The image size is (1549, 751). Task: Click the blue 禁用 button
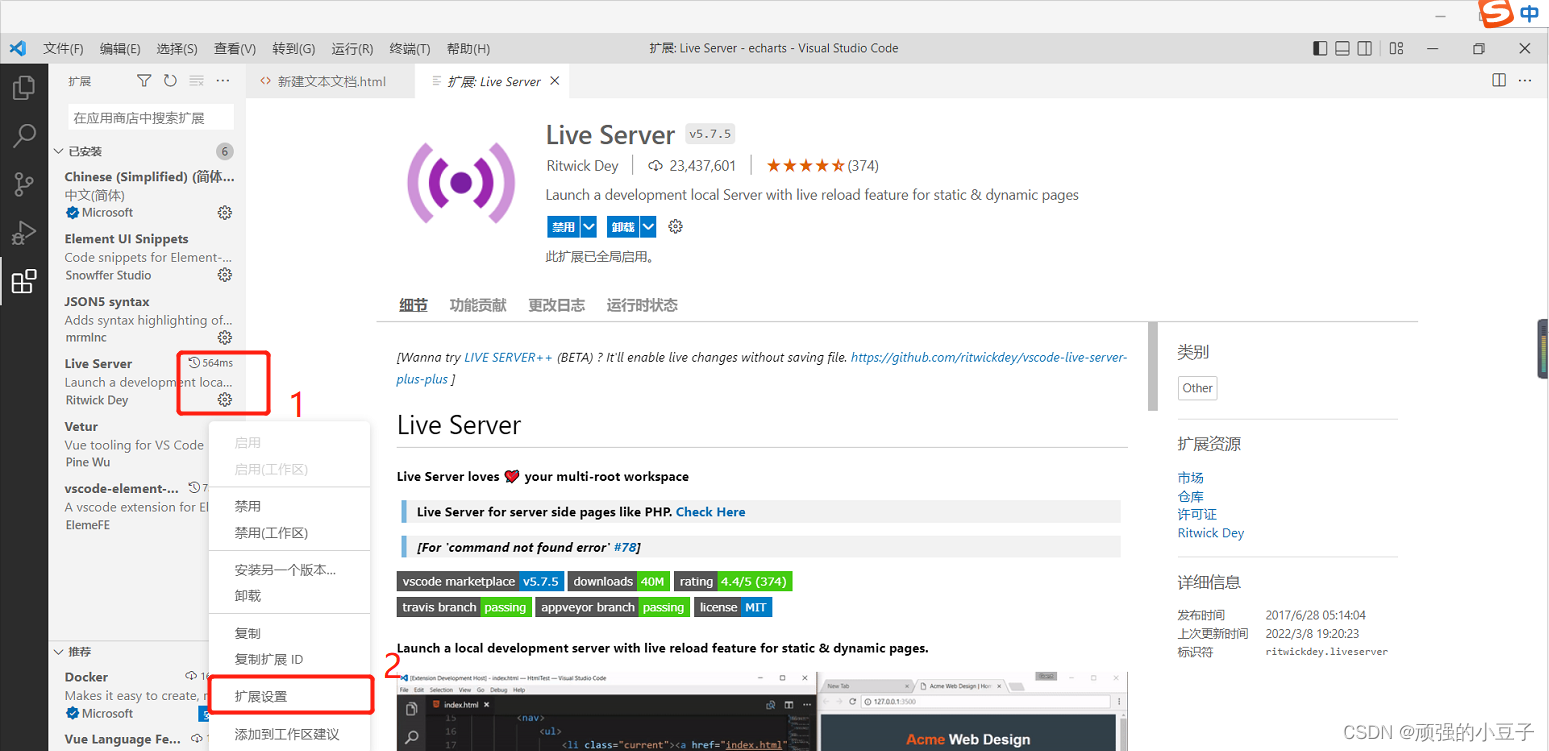click(563, 227)
